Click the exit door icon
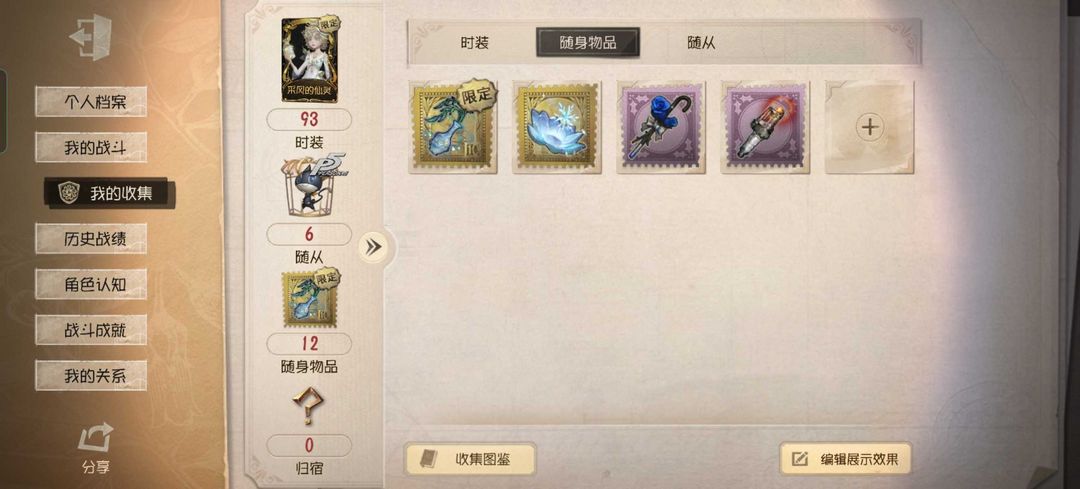The image size is (1080, 489). tap(91, 38)
